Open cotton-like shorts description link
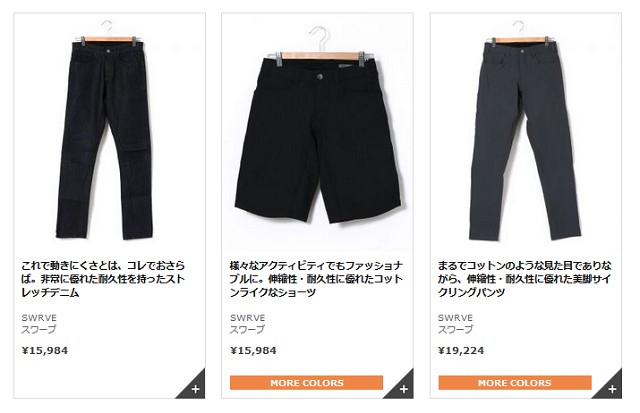This screenshot has height=413, width=640. pyautogui.click(x=316, y=279)
